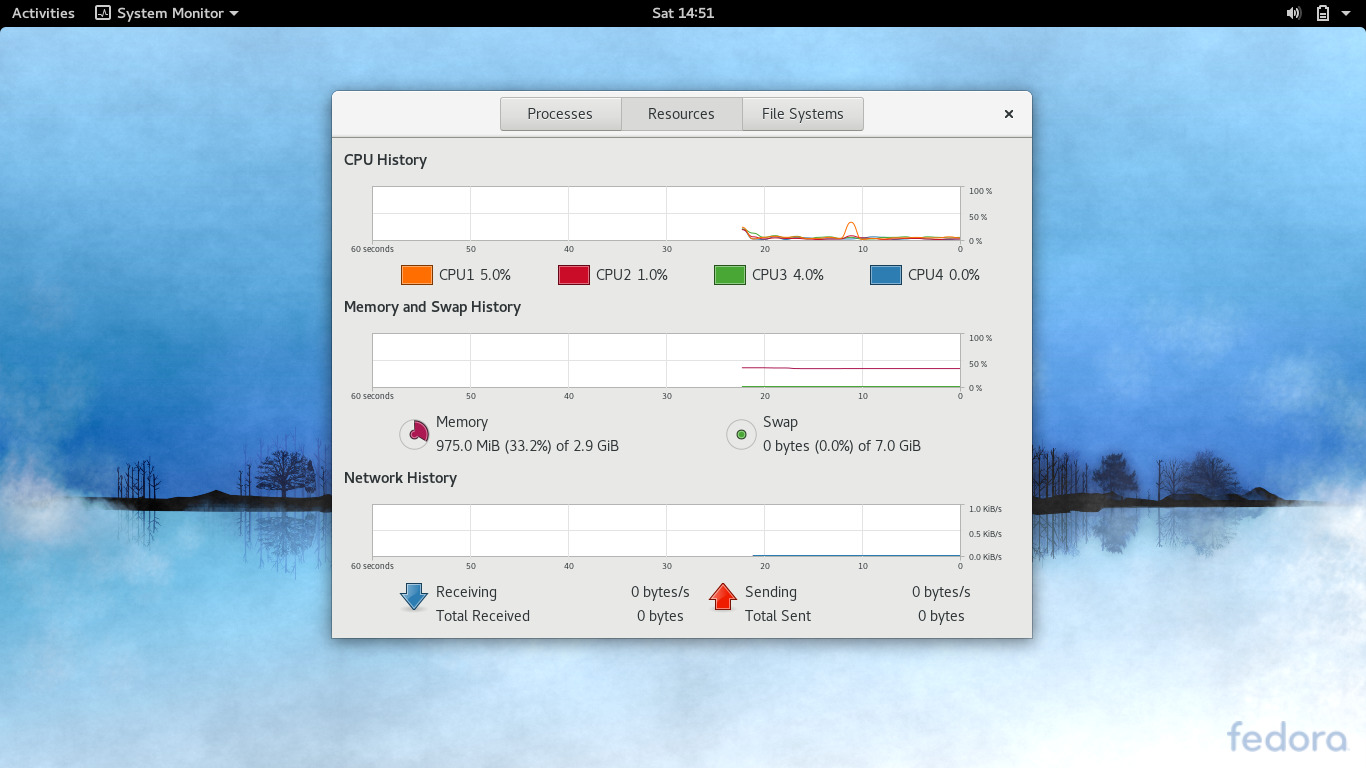Toggle CPU3 visibility on the graph
This screenshot has height=768, width=1366.
pos(729,274)
